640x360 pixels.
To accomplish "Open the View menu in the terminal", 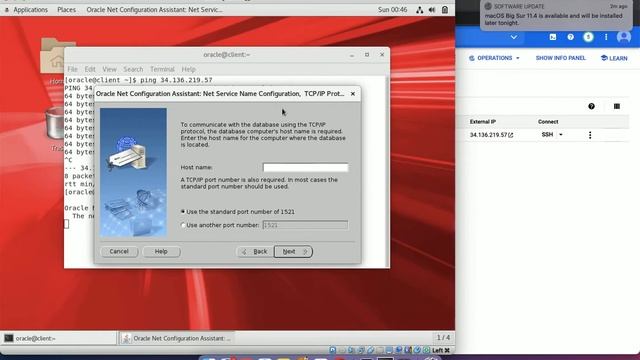I will (x=109, y=69).
